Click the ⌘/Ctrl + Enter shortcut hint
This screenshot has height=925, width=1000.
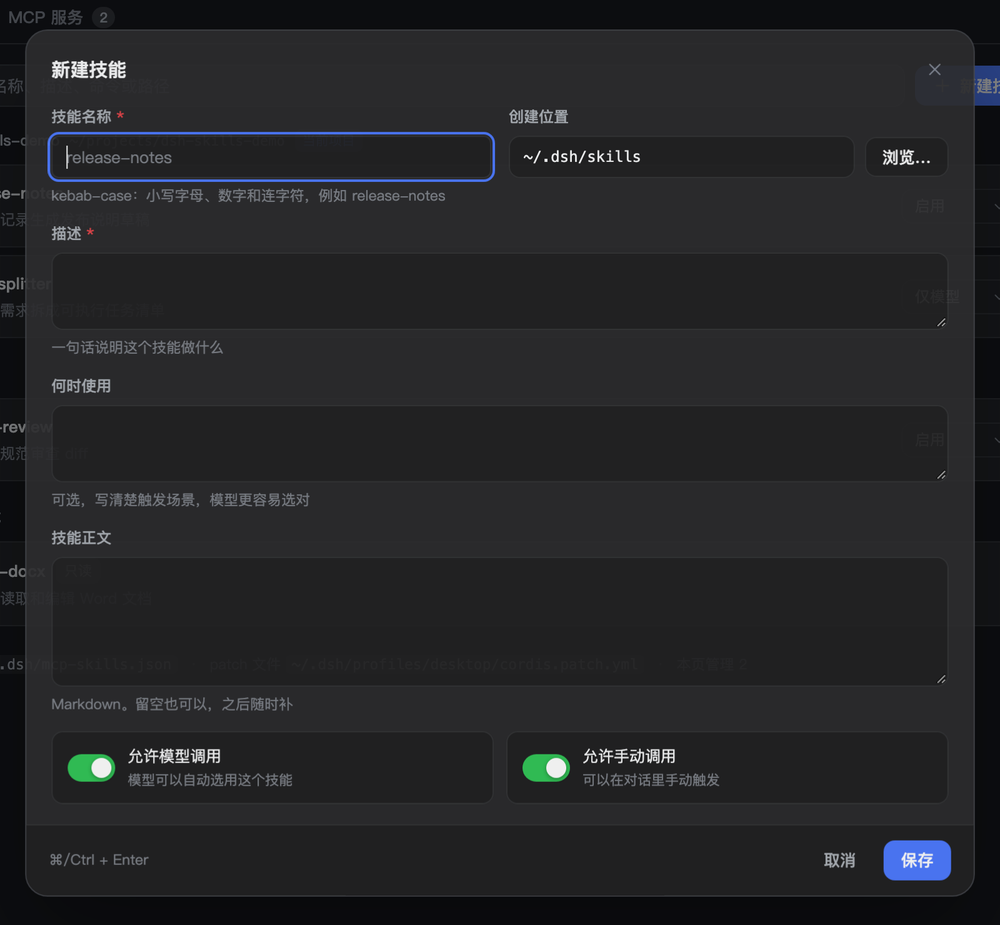click(x=99, y=860)
